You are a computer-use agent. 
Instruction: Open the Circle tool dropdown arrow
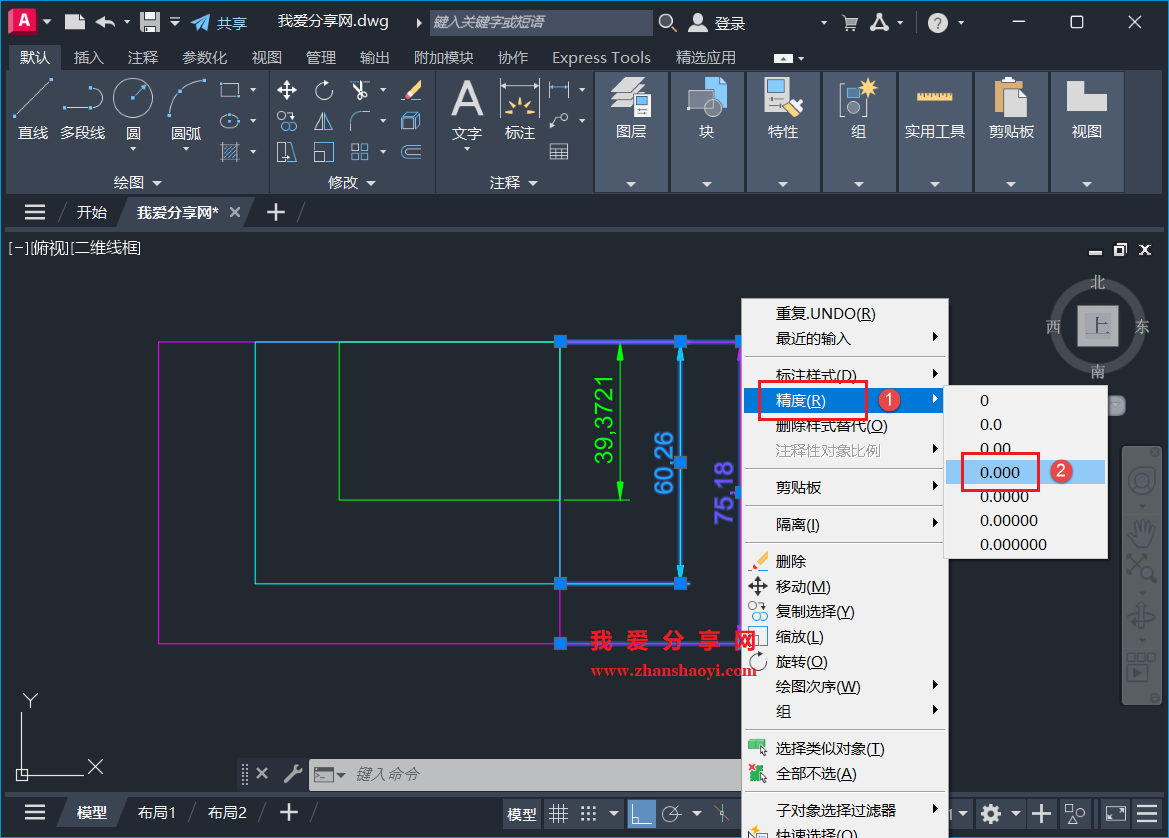(x=133, y=150)
